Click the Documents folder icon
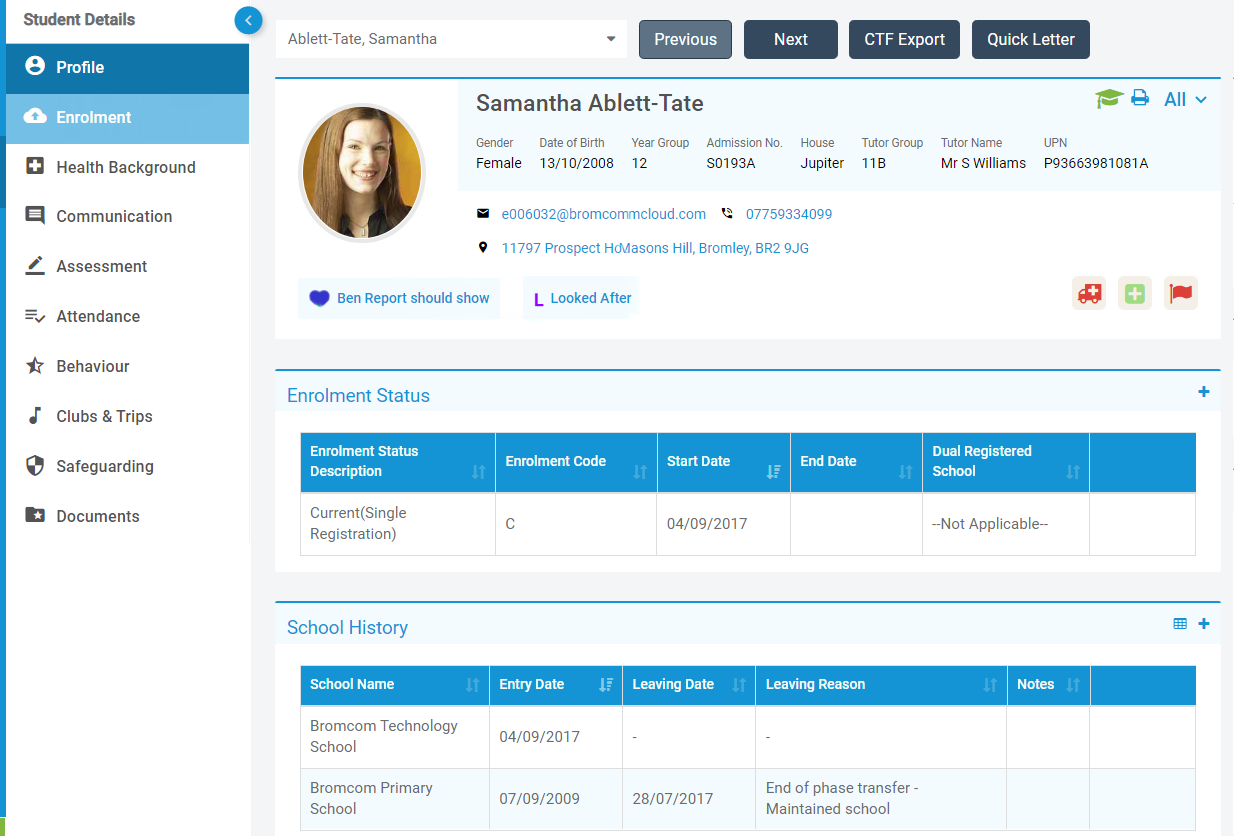1234x836 pixels. coord(35,516)
